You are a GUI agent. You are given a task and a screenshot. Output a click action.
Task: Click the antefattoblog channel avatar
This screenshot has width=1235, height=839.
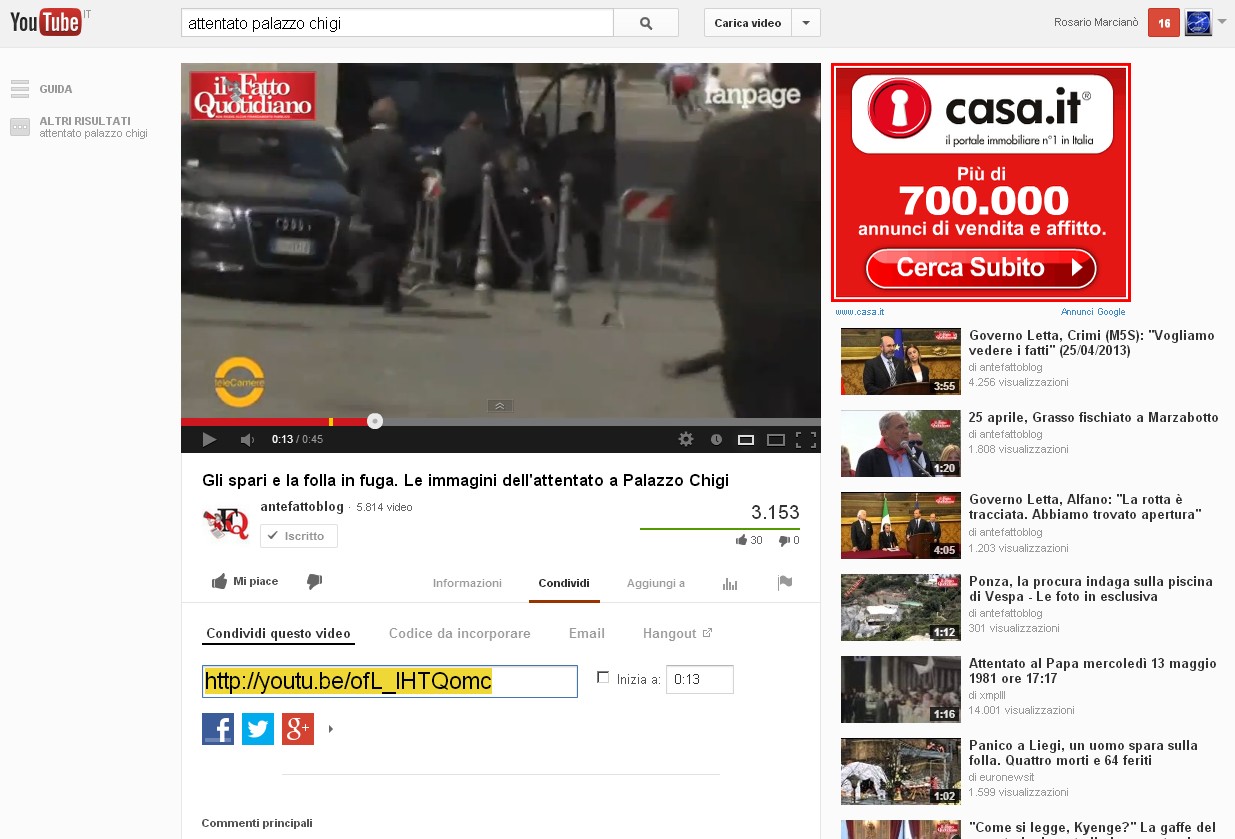pyautogui.click(x=226, y=523)
